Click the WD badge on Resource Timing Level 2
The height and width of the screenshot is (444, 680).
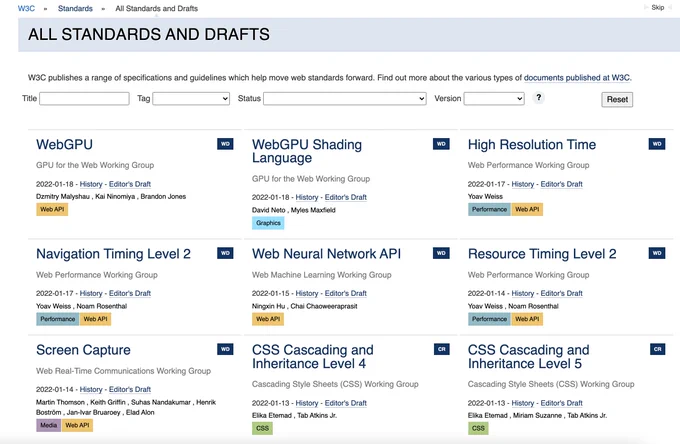(x=657, y=253)
